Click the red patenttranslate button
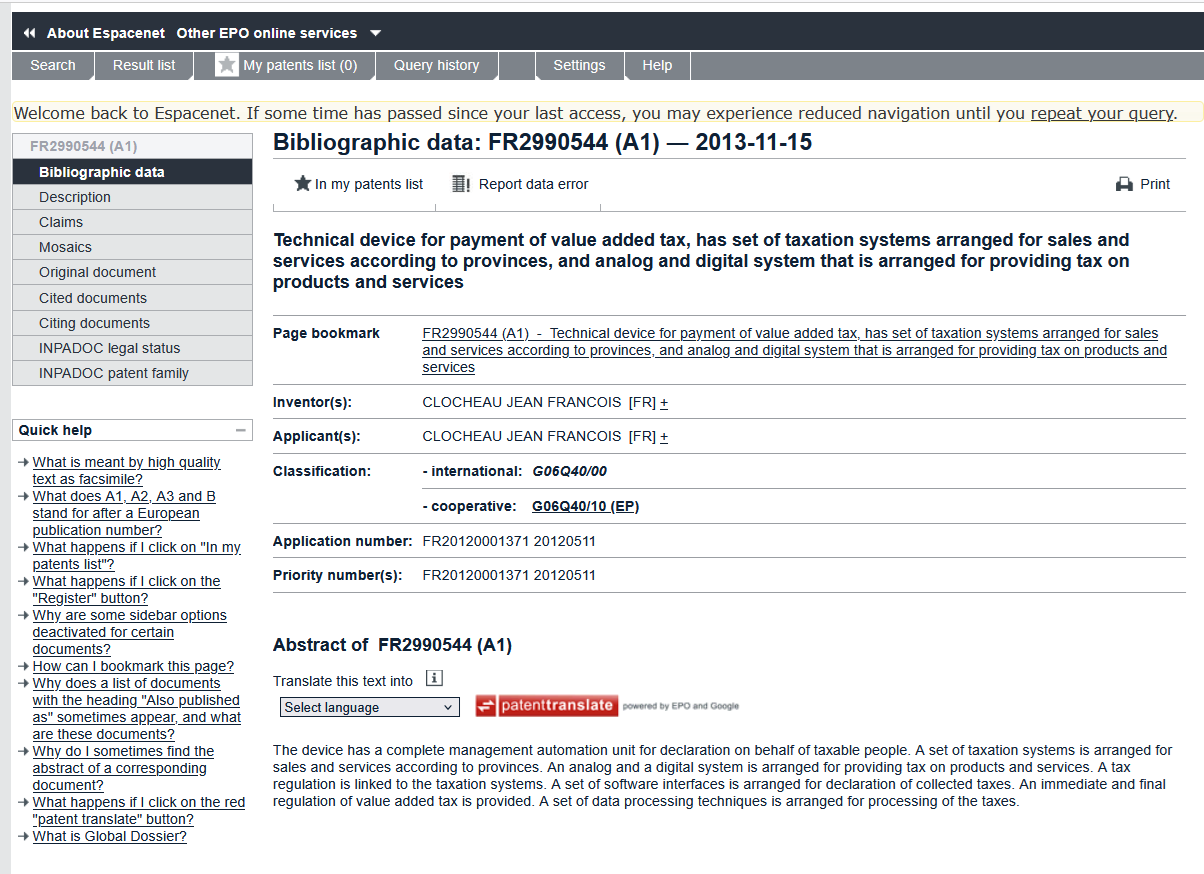Image resolution: width=1204 pixels, height=874 pixels. [x=546, y=705]
